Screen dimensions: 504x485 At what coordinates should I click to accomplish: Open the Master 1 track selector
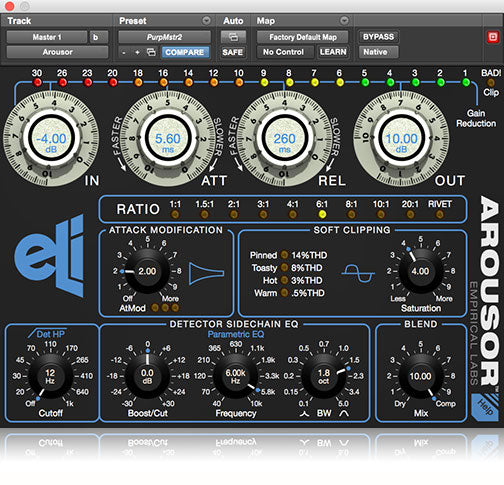[x=47, y=37]
